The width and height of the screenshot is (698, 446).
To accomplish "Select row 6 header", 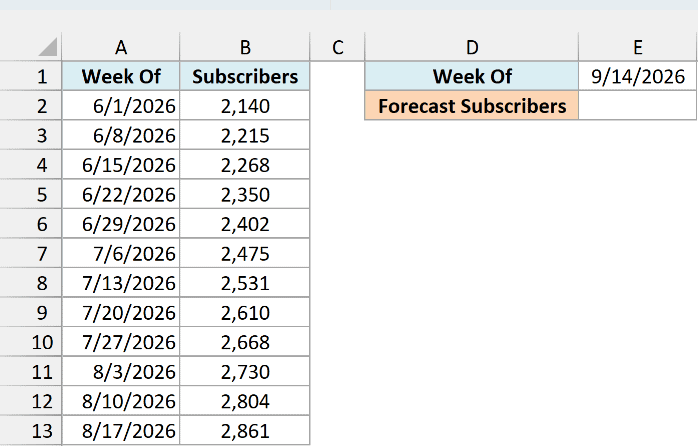I will [x=31, y=223].
